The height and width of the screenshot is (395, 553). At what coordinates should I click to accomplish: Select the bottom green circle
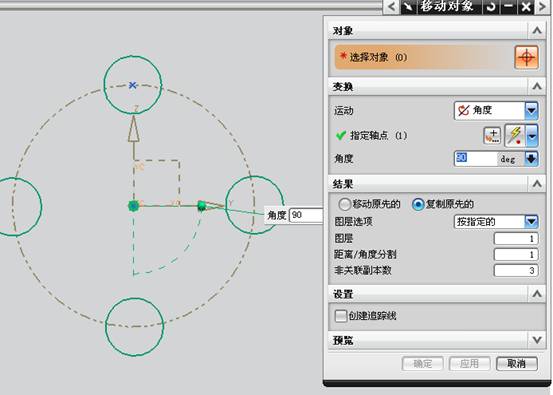click(x=134, y=327)
